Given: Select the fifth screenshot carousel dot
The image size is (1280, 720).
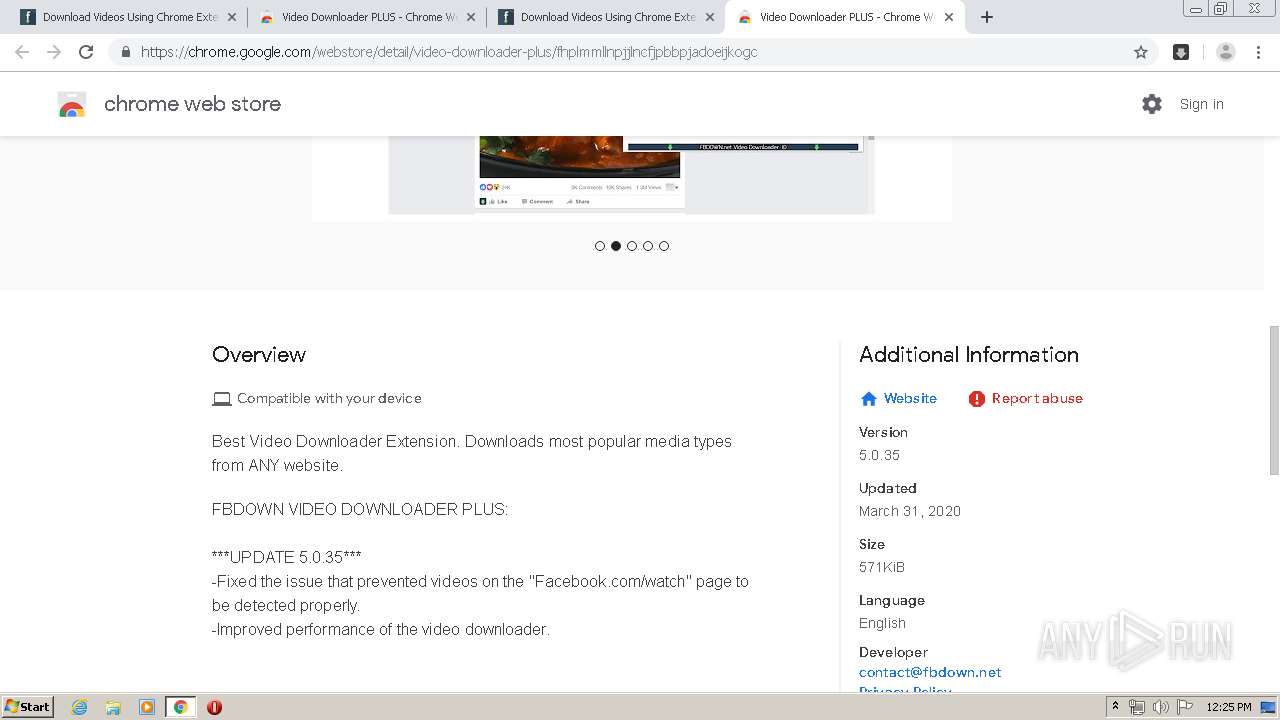Looking at the screenshot, I should pos(664,246).
